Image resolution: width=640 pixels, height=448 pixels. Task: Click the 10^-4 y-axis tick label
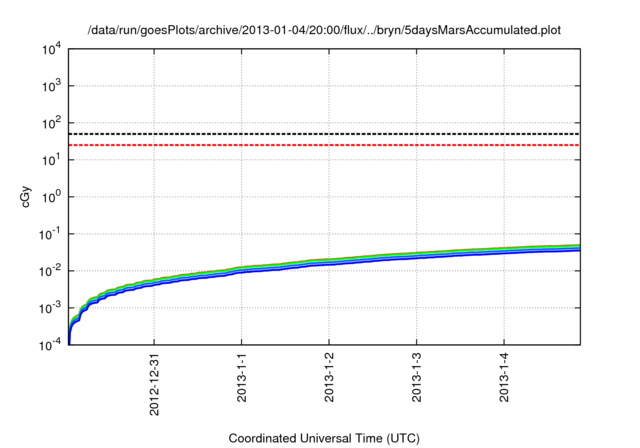pyautogui.click(x=50, y=345)
